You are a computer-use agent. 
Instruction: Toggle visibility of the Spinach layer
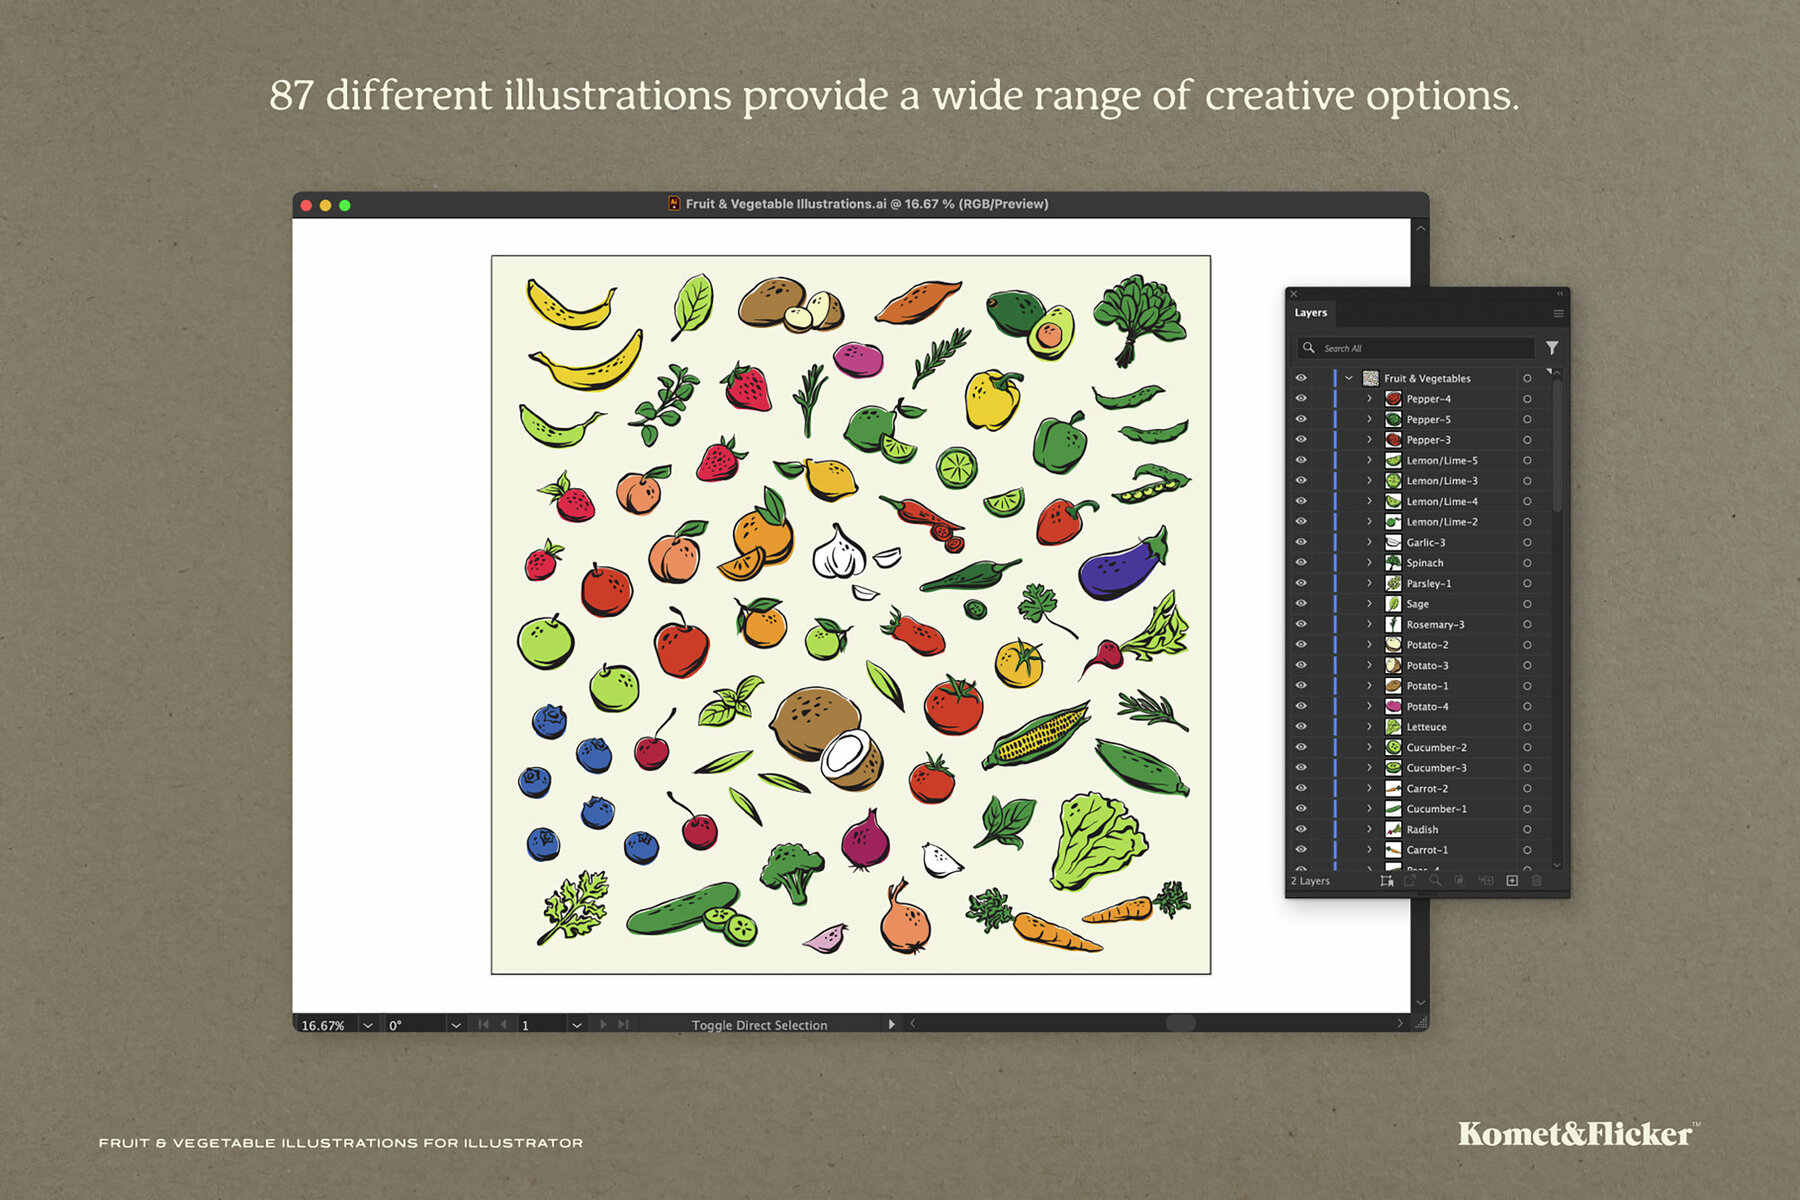tap(1301, 562)
